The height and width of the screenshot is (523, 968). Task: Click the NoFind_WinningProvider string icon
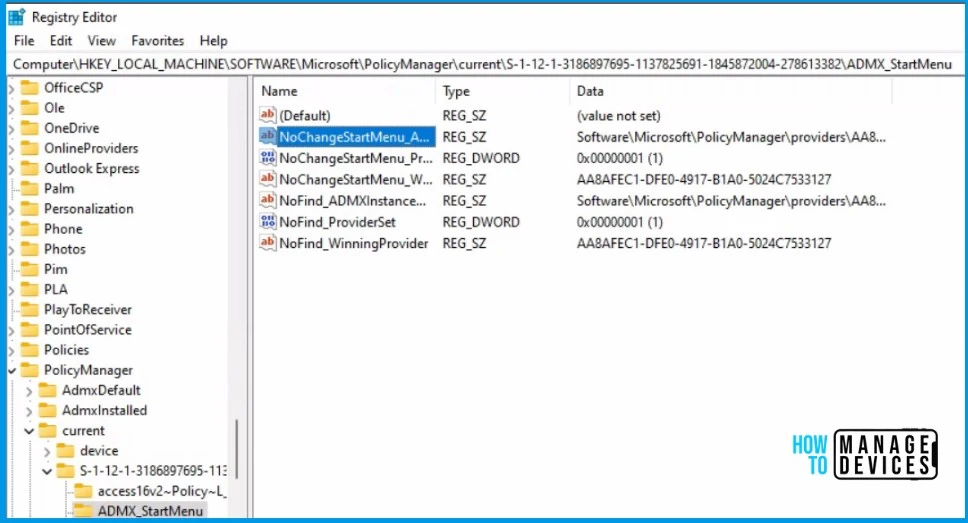coord(267,243)
